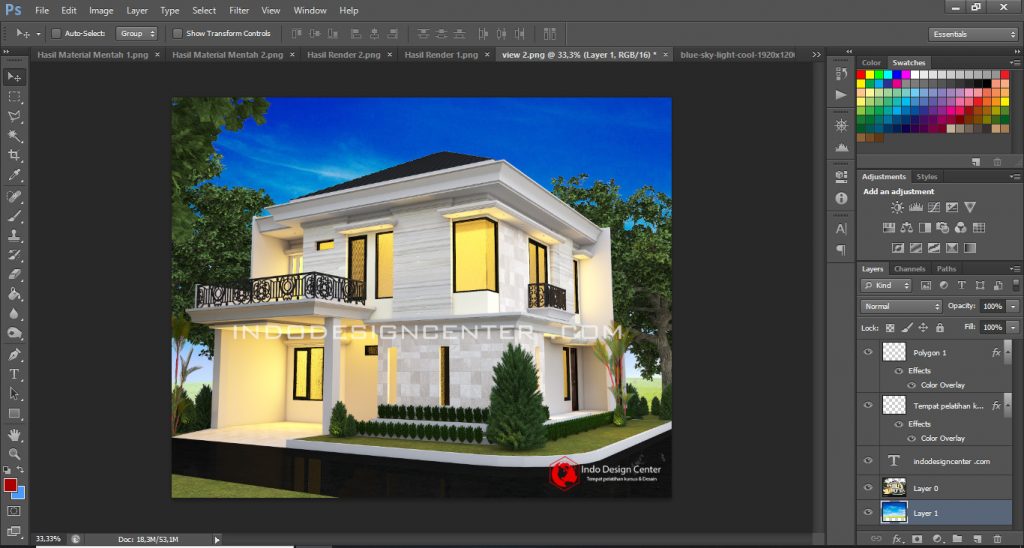Switch to the Channels tab

pos(909,269)
